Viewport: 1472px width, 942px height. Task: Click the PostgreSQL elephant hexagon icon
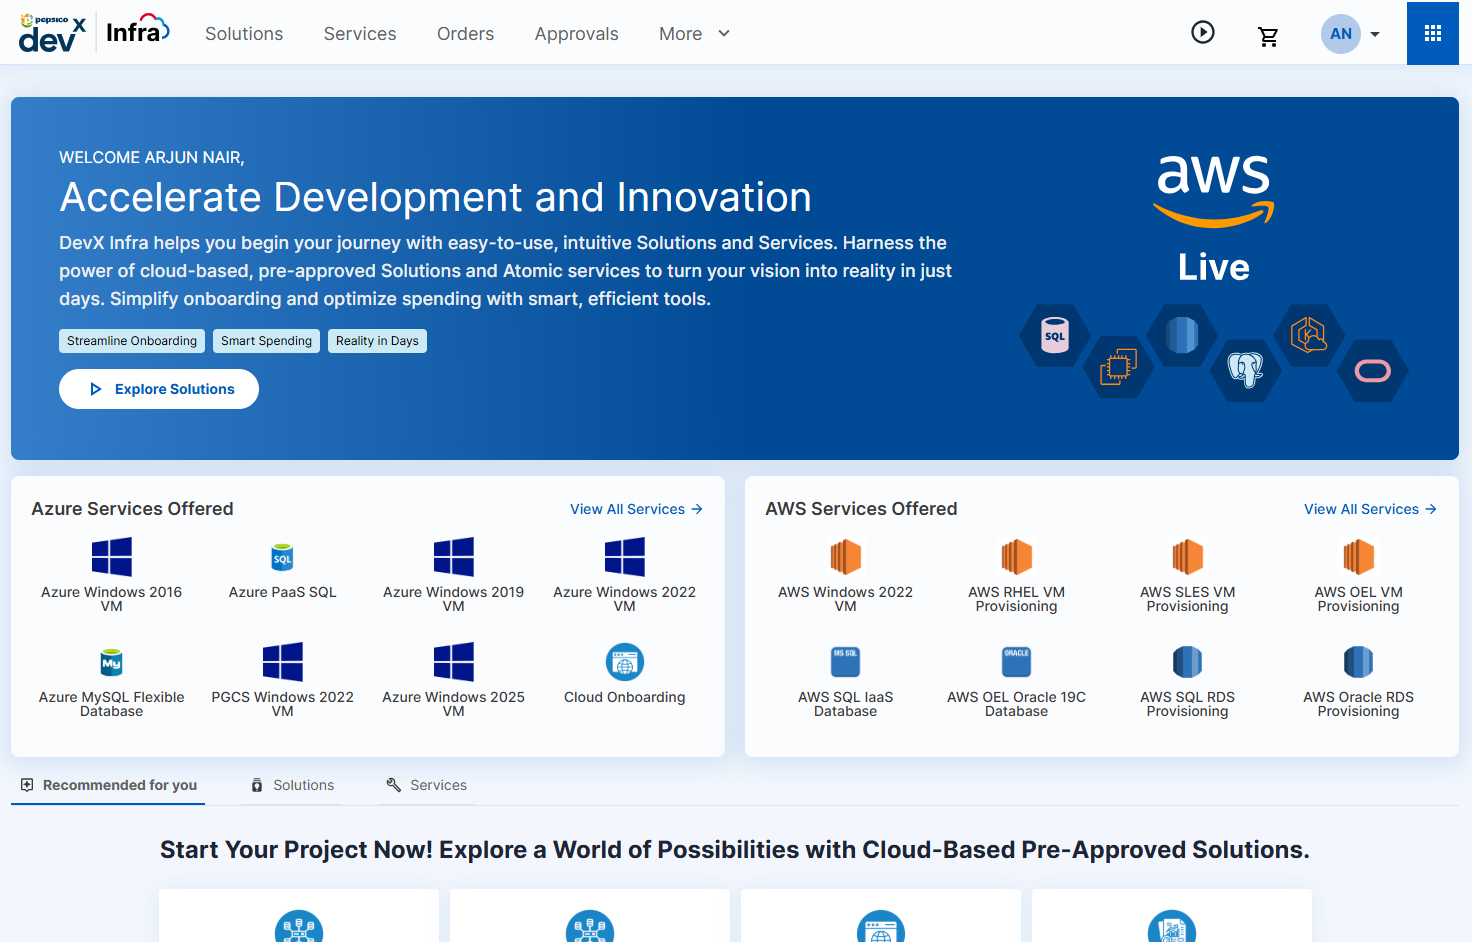[x=1245, y=370]
